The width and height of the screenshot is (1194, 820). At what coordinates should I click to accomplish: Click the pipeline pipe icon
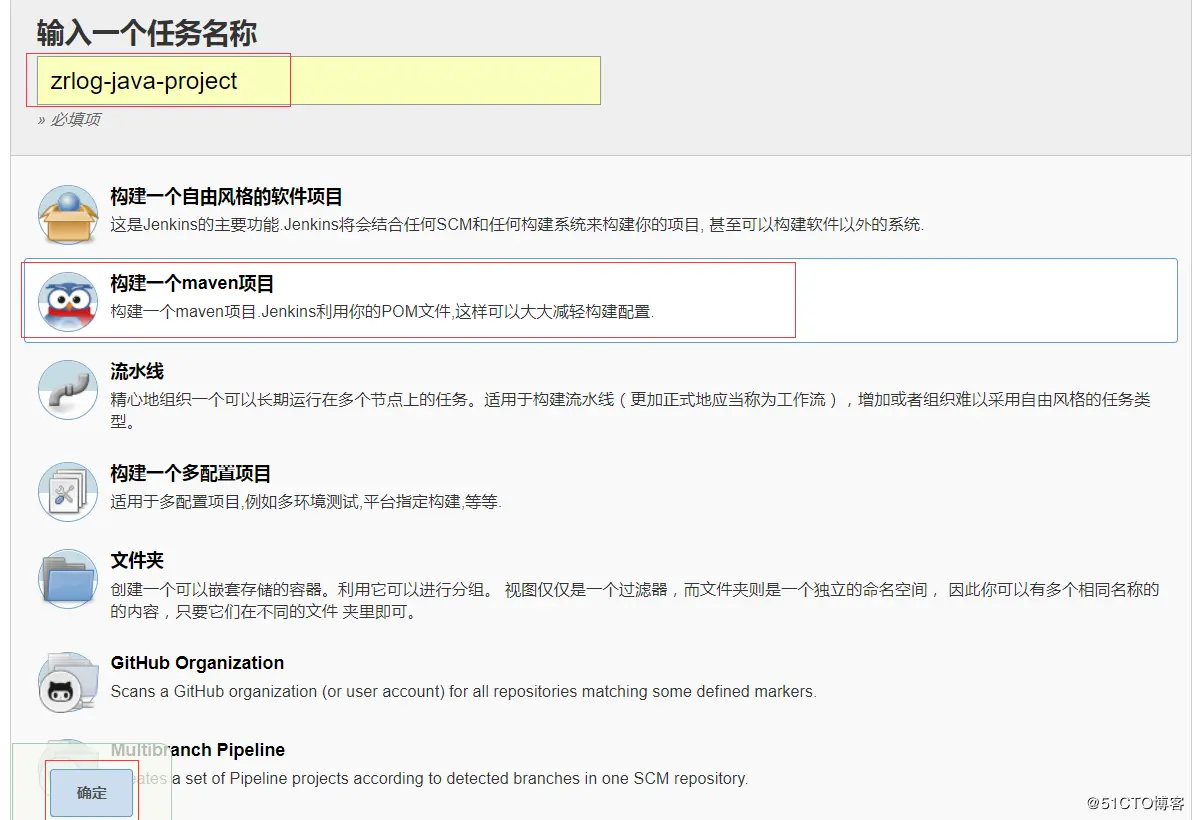coord(68,390)
